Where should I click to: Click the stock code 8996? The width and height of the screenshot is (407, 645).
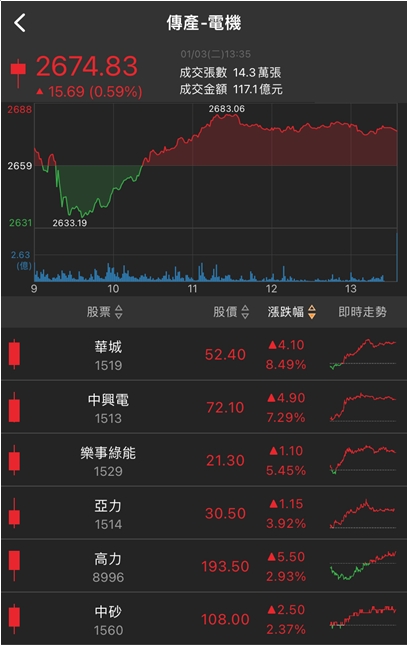tap(108, 578)
